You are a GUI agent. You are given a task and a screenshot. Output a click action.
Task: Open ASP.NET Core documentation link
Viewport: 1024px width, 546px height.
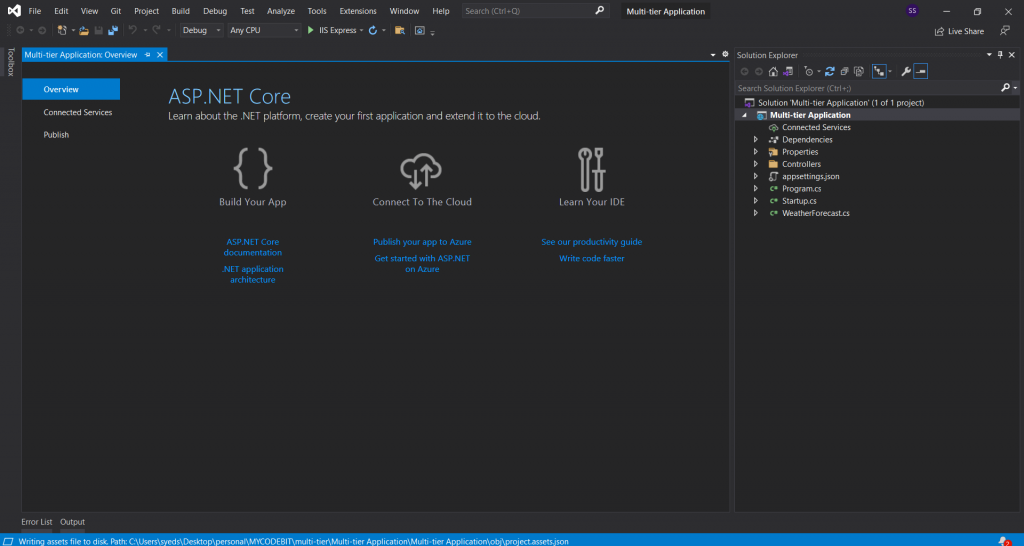(x=253, y=247)
